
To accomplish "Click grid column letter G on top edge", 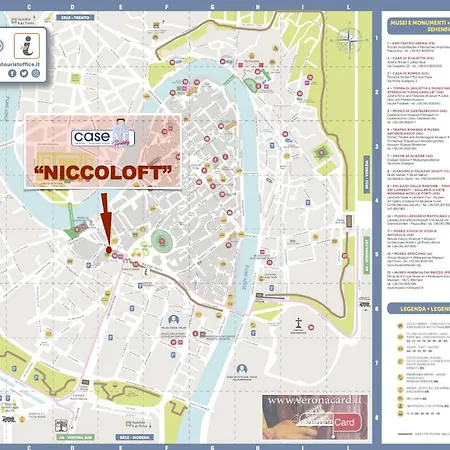I will 213,7.
